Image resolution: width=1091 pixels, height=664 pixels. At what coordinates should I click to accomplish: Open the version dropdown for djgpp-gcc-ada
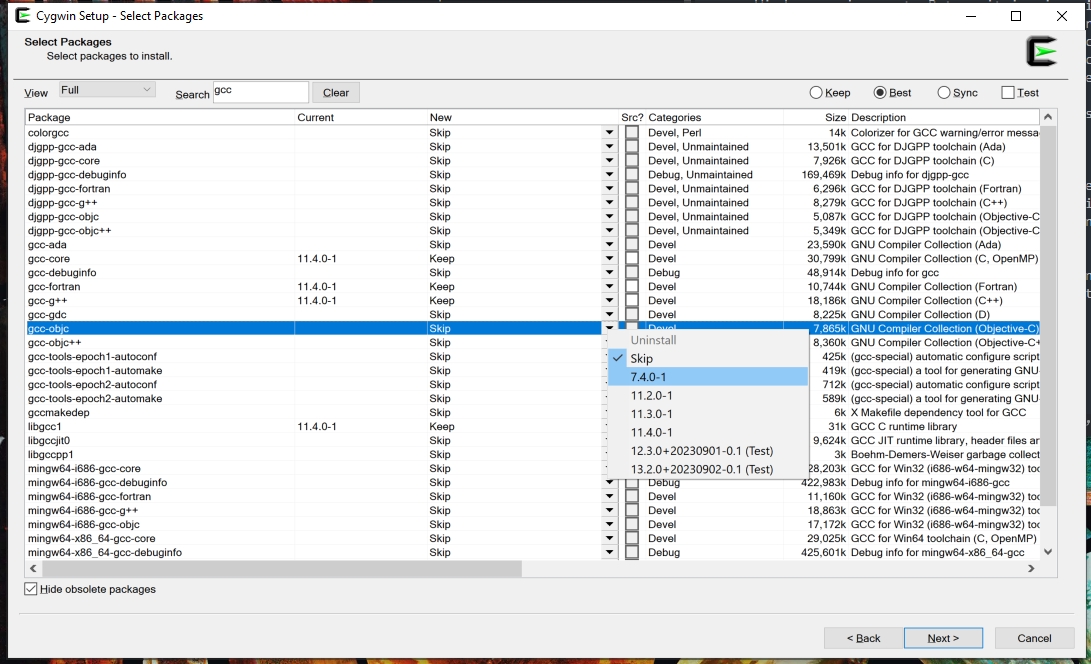[x=610, y=146]
